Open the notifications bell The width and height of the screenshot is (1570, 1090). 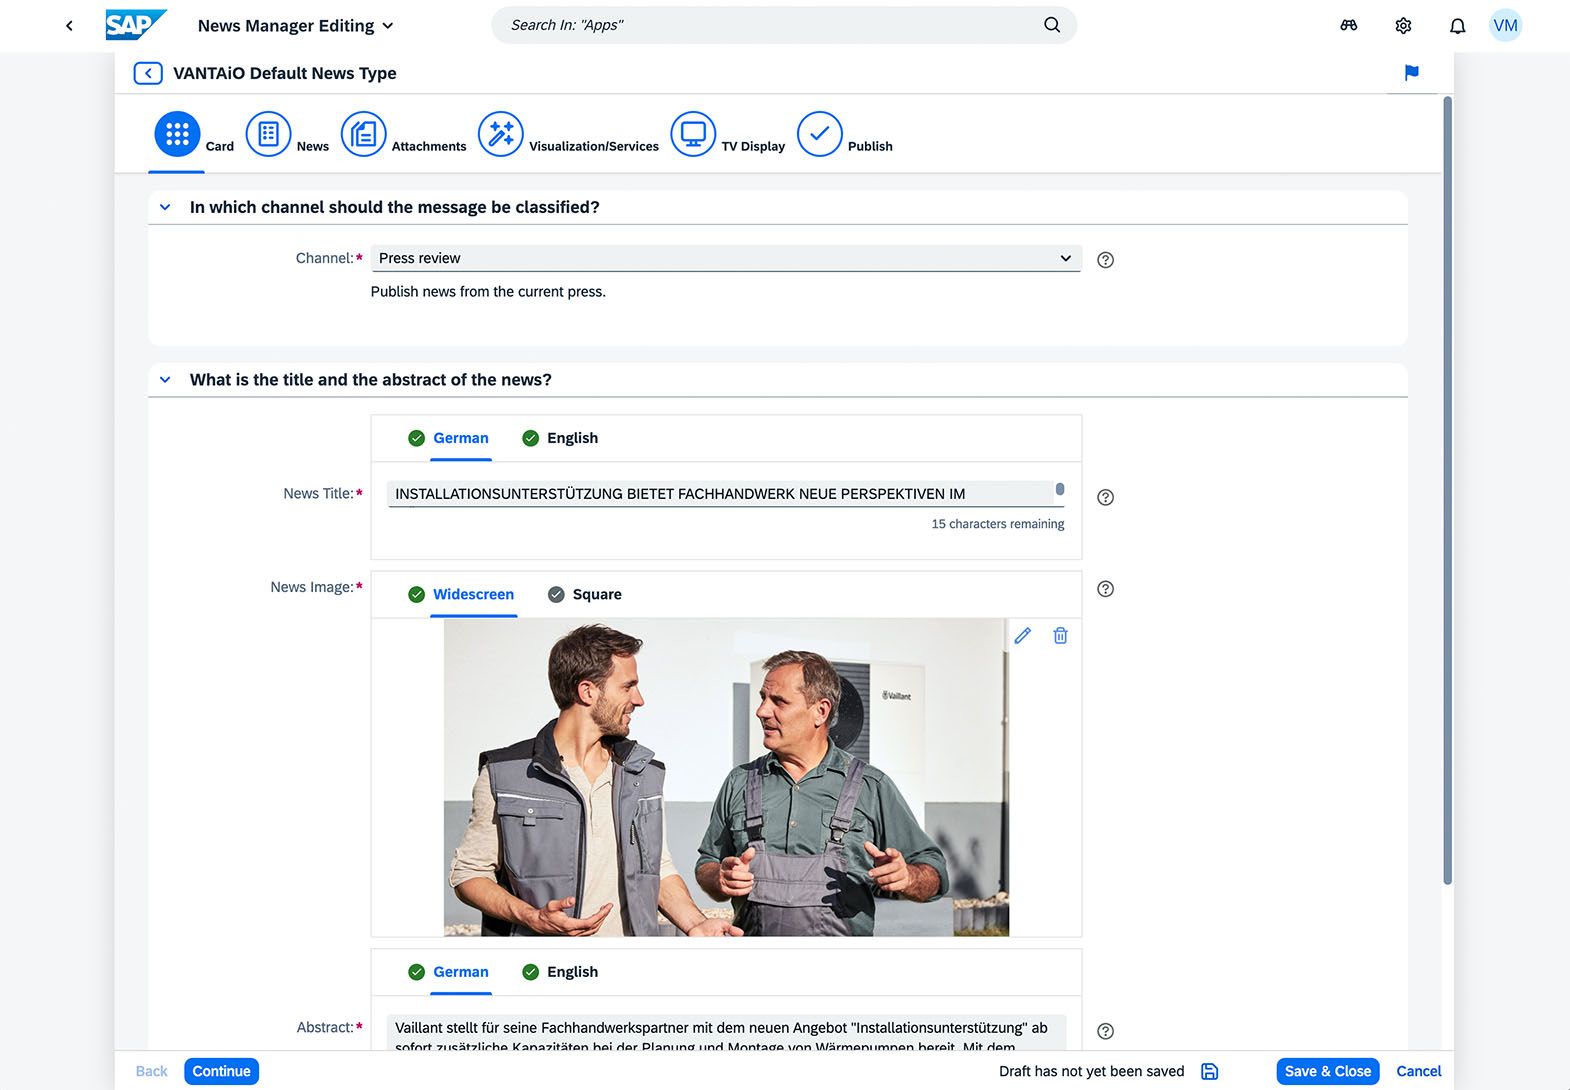pyautogui.click(x=1458, y=26)
